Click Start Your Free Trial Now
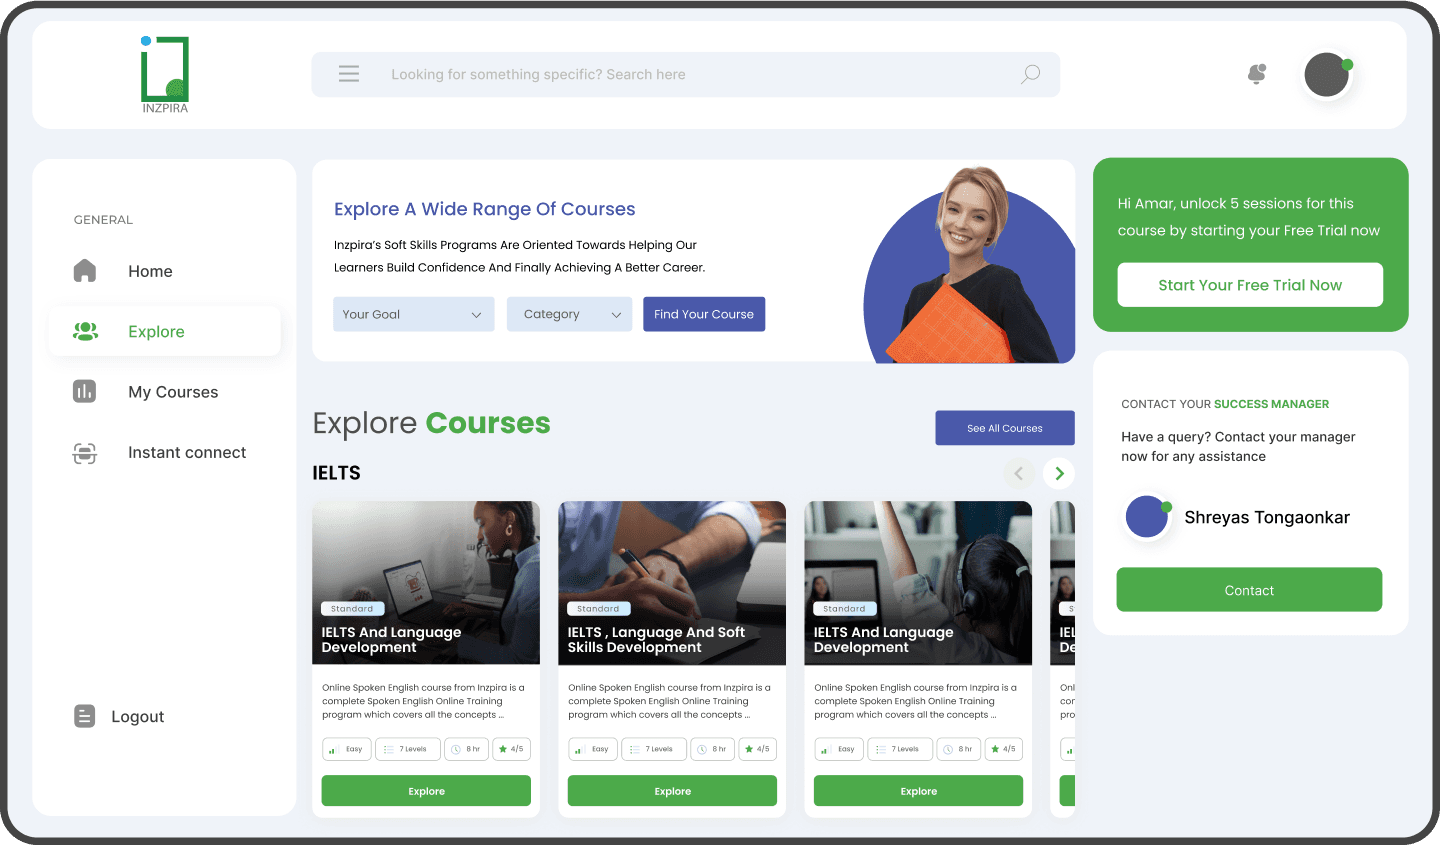The height and width of the screenshot is (845, 1440). click(1250, 285)
